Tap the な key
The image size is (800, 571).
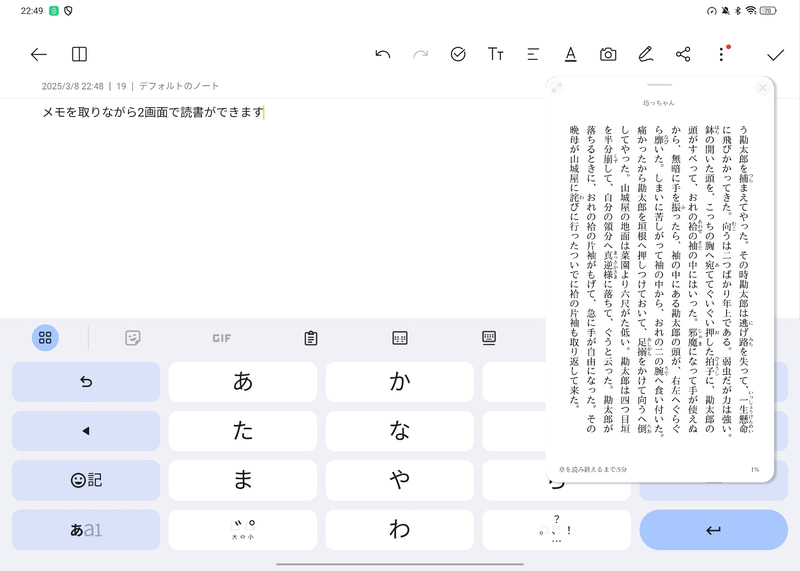(399, 431)
